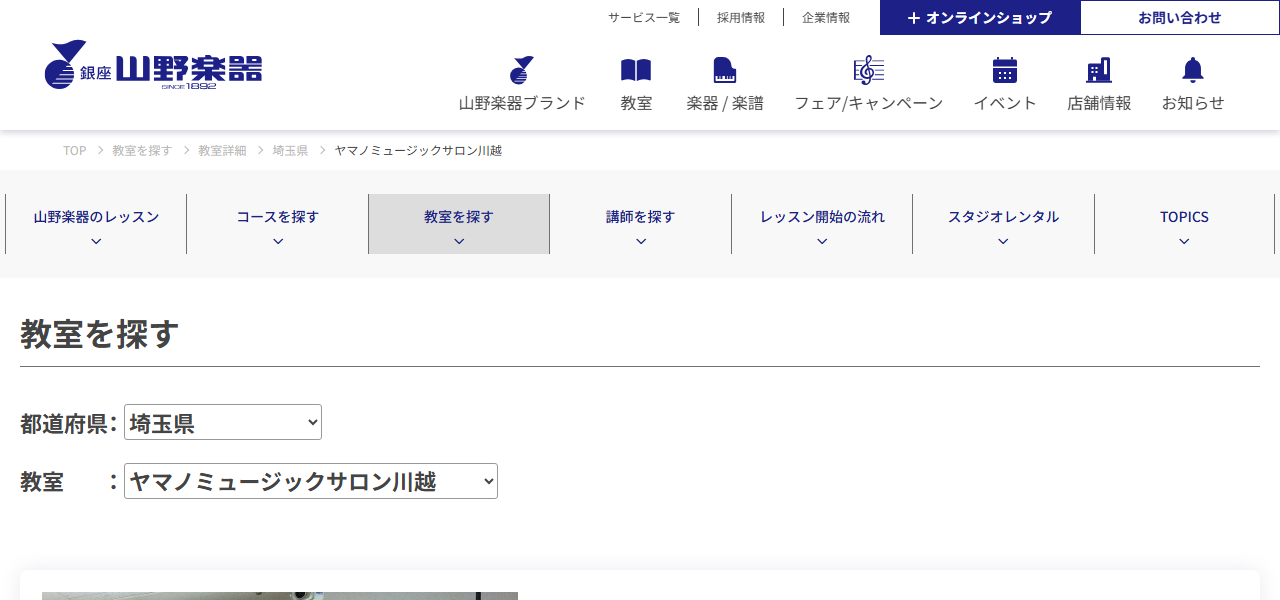Click ヤマノミュージックサロン川越 breadcrumb text
The image size is (1280, 600).
coord(418,150)
